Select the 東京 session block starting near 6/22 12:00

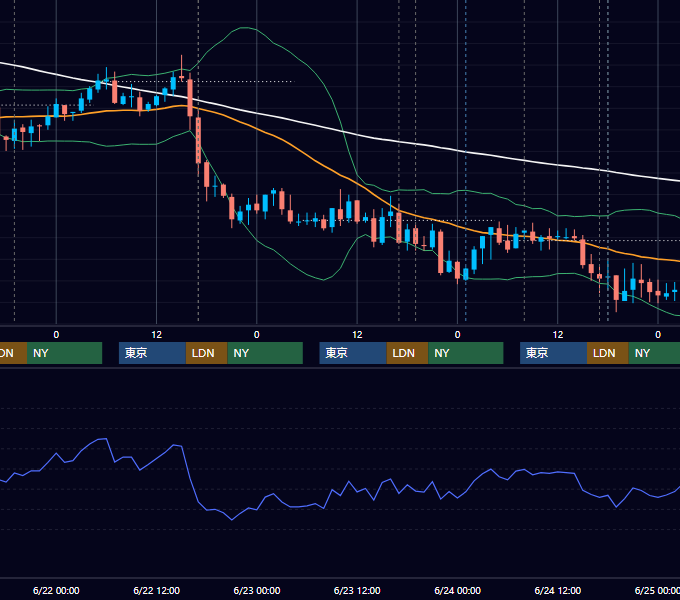point(152,353)
